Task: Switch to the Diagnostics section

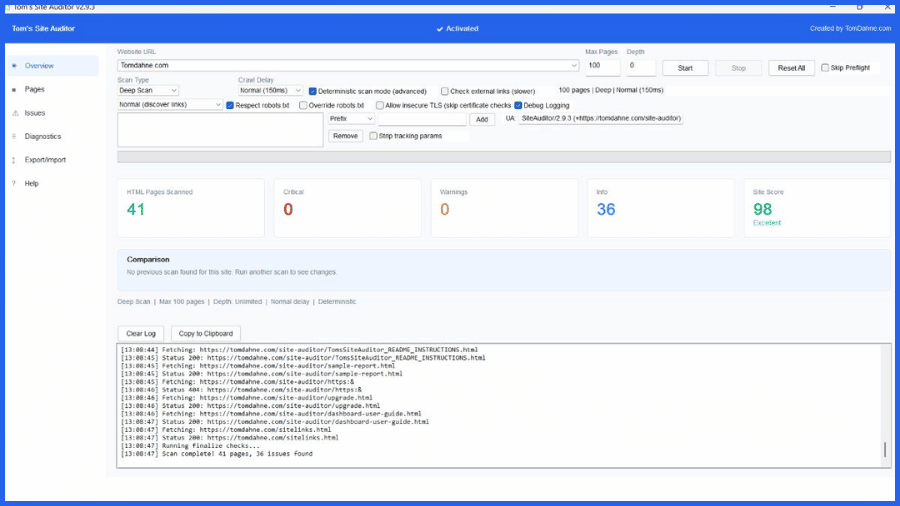Action: [52, 137]
